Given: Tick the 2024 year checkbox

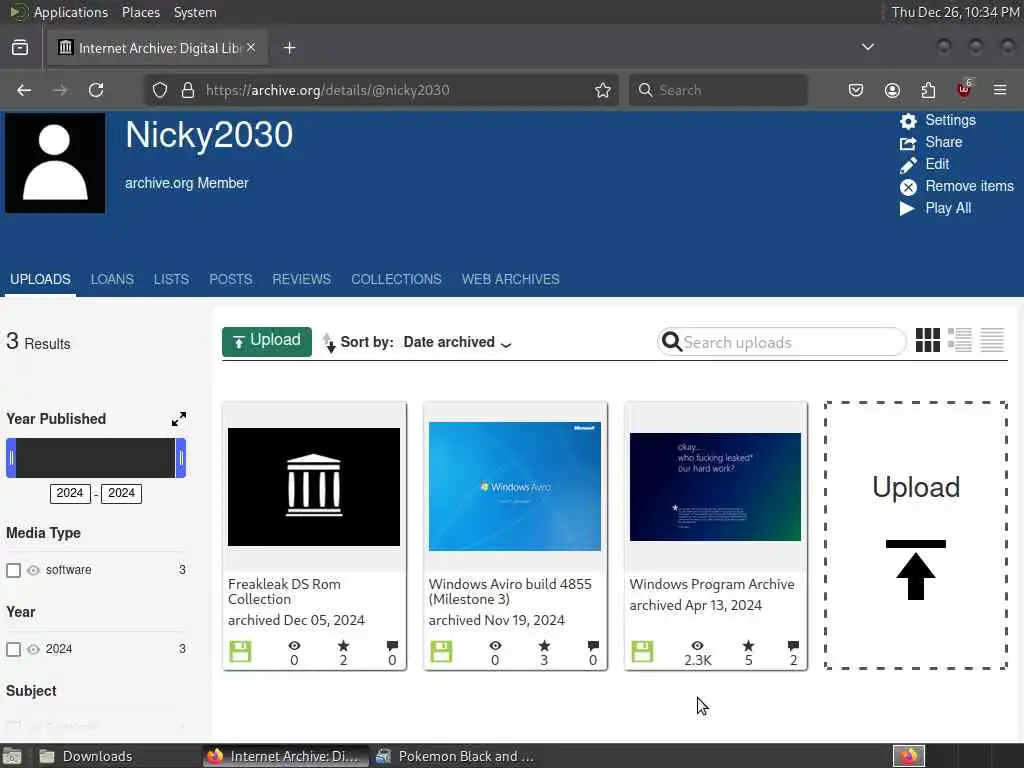Looking at the screenshot, I should (13, 649).
